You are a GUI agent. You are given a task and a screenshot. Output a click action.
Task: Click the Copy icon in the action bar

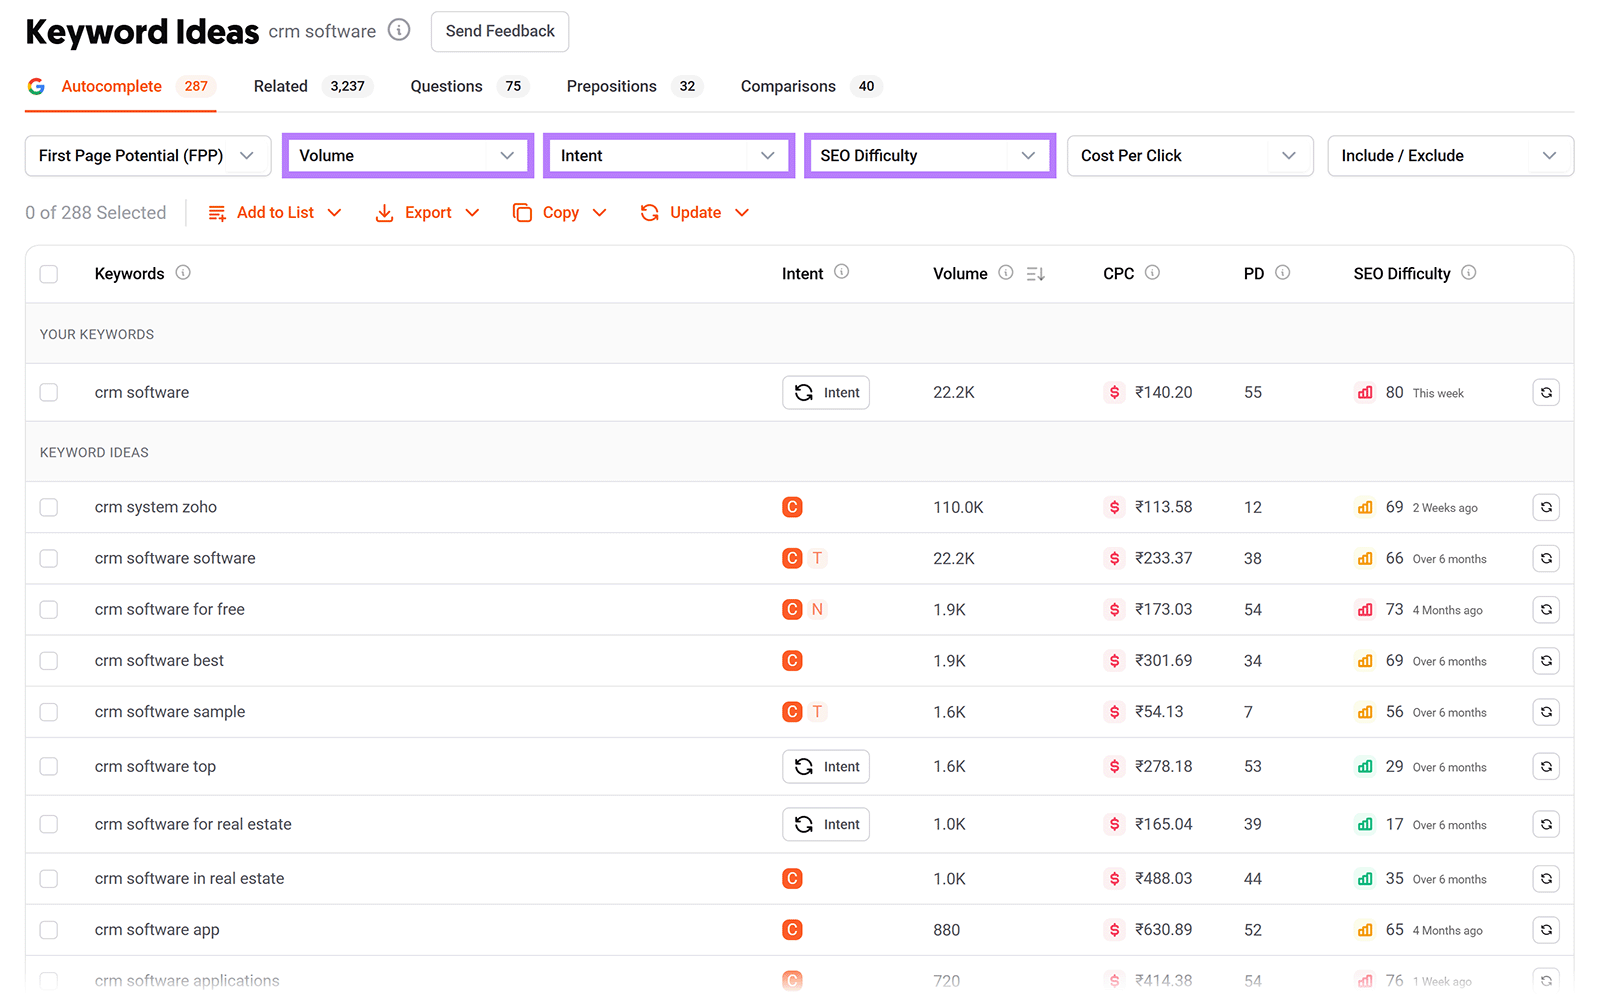(x=522, y=212)
